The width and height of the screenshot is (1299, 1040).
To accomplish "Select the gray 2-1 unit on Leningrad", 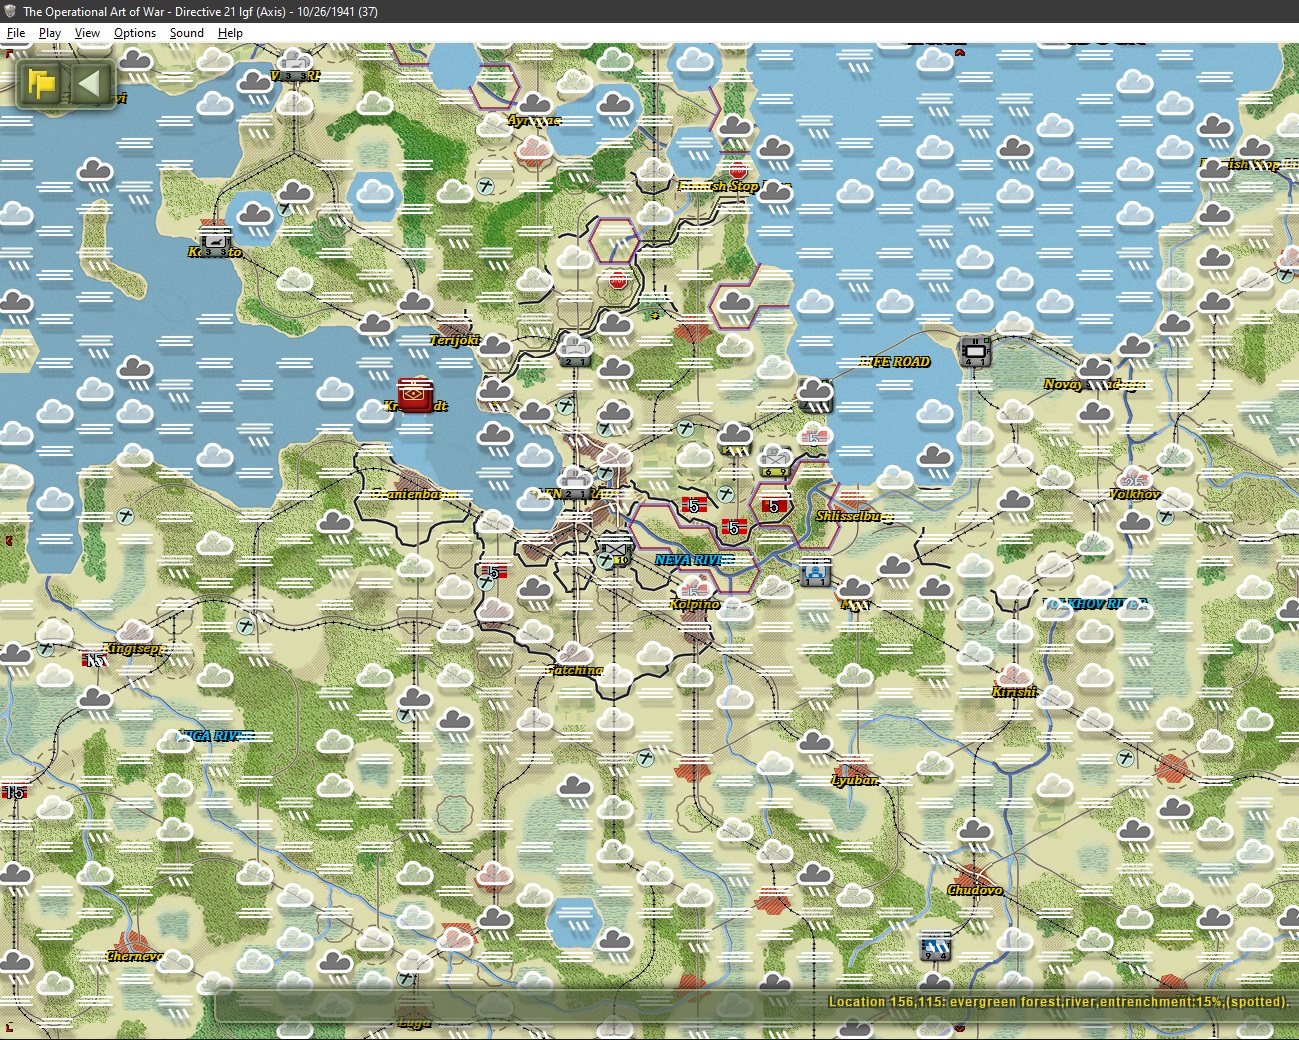I will [x=575, y=484].
